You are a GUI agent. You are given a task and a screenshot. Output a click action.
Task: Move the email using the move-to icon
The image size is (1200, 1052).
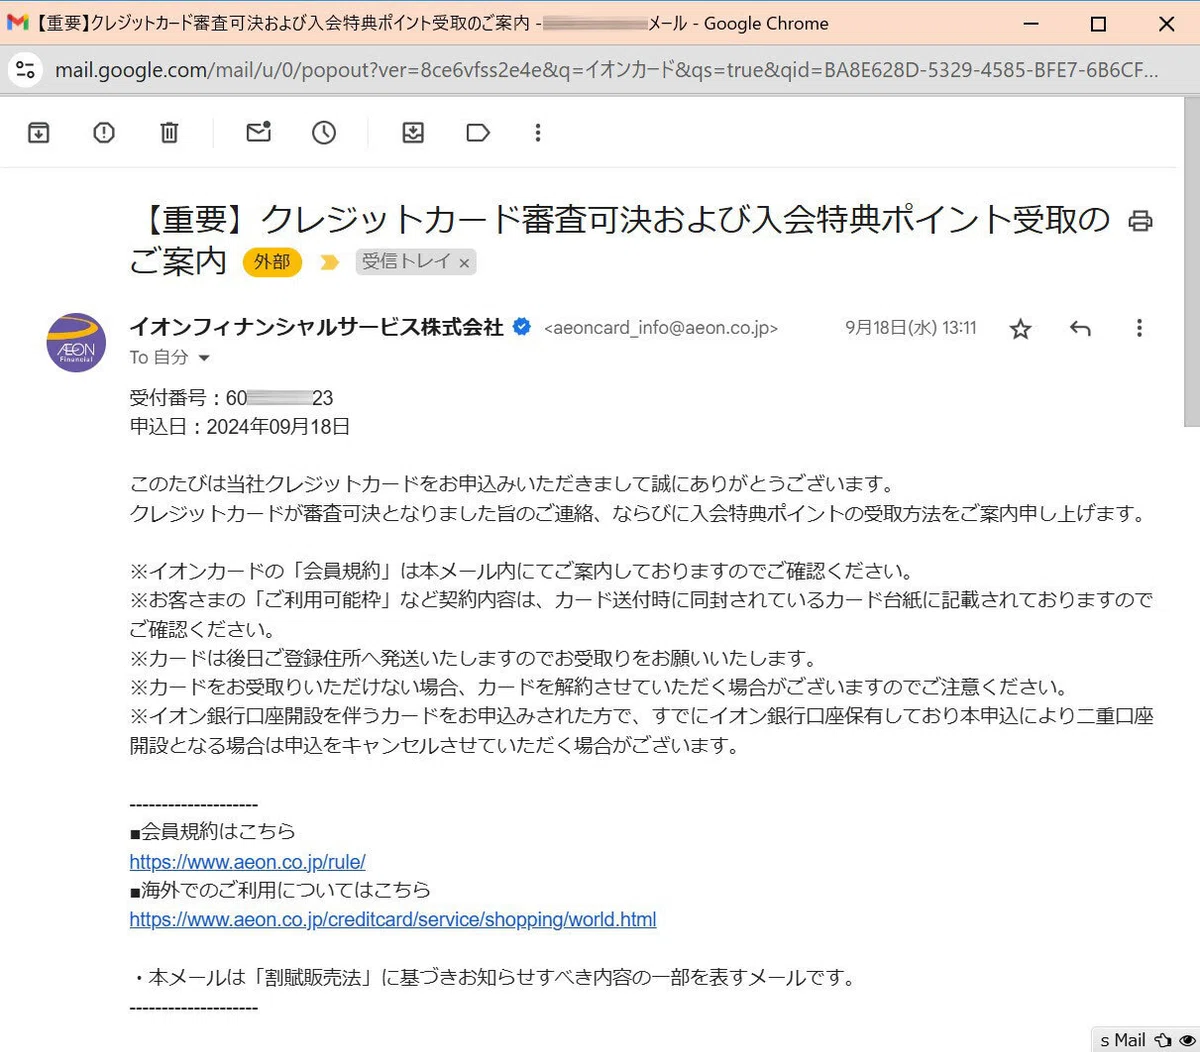pos(413,132)
